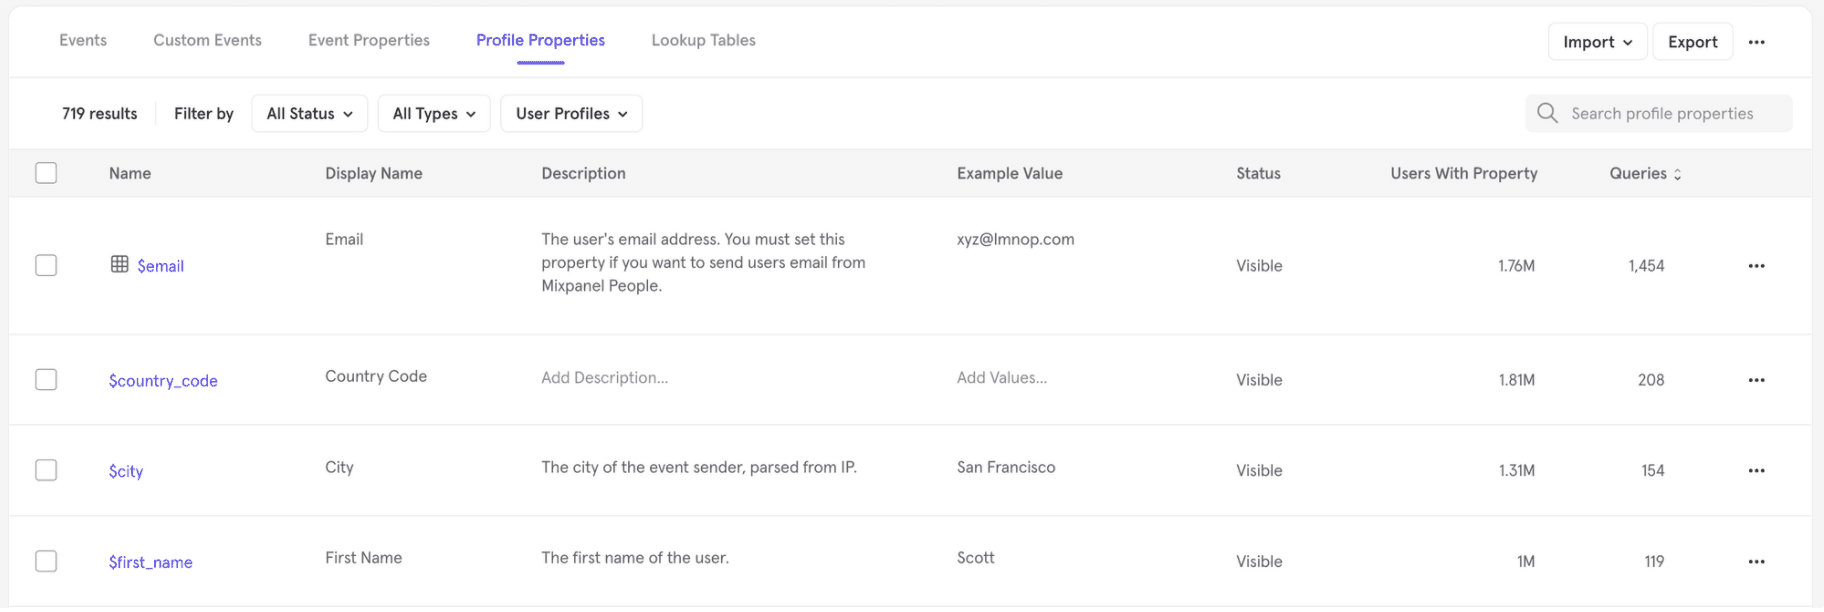
Task: Click the xyz@lmnop.com example value
Action: 1015,239
